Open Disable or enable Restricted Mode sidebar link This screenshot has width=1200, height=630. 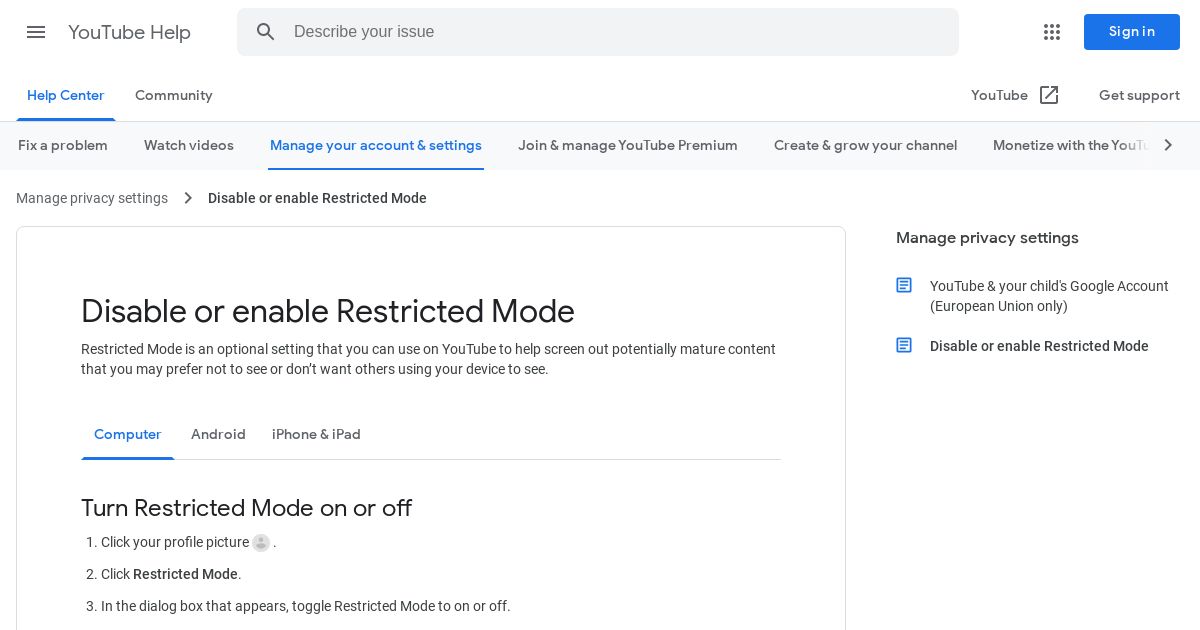1039,346
